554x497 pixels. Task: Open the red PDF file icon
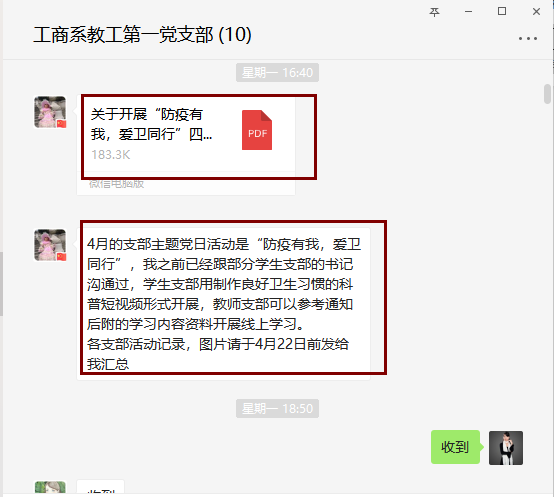(x=257, y=130)
